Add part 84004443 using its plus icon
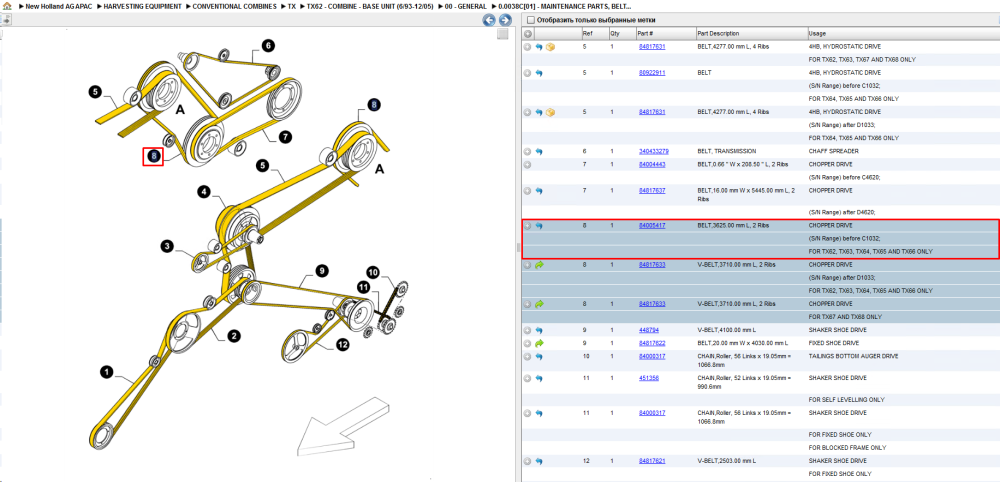 click(527, 164)
